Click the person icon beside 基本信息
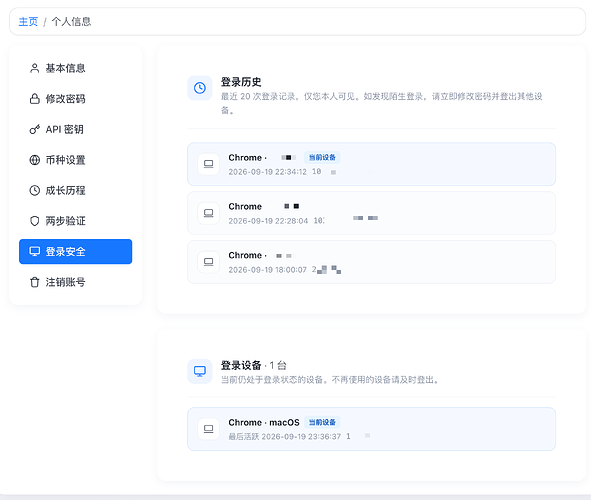 point(35,68)
